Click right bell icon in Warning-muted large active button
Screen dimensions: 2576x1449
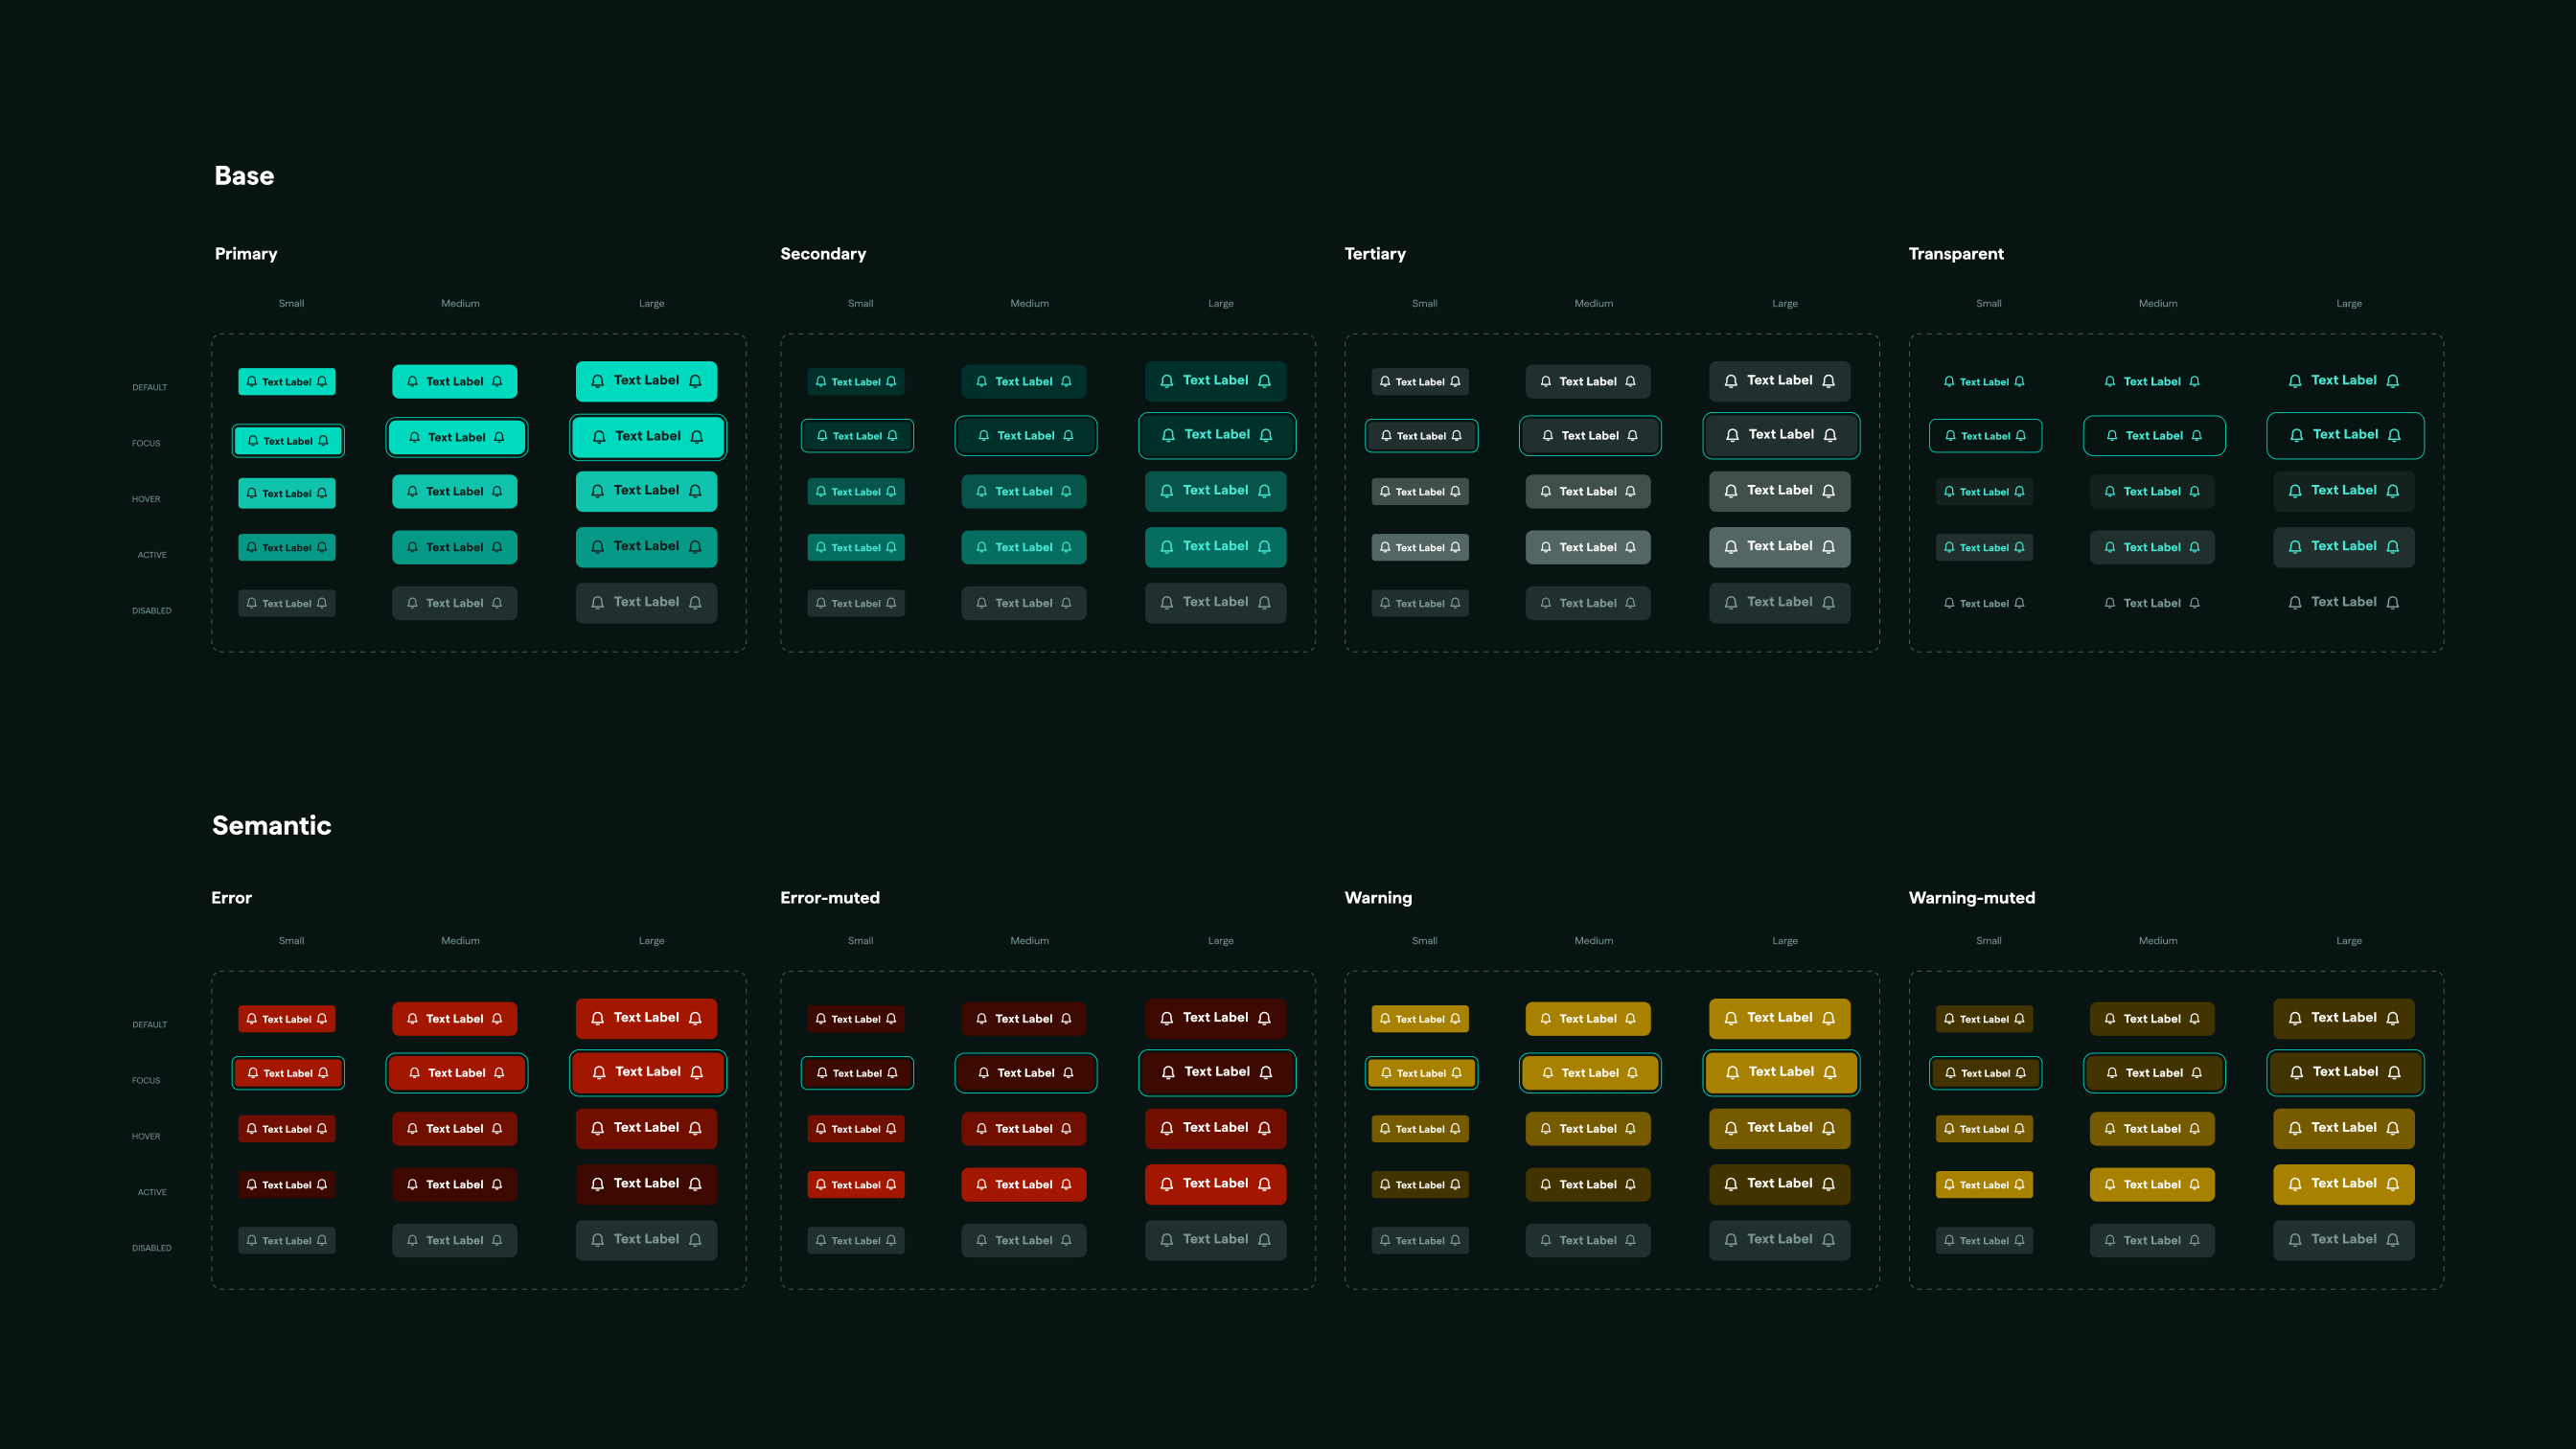coord(2392,1184)
